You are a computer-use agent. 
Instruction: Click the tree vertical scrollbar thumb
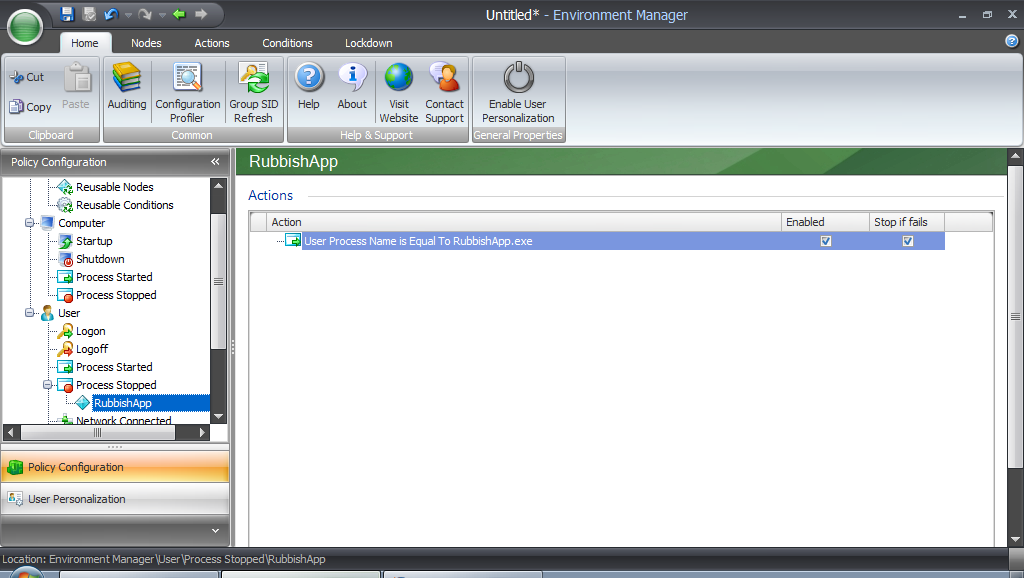coord(219,281)
